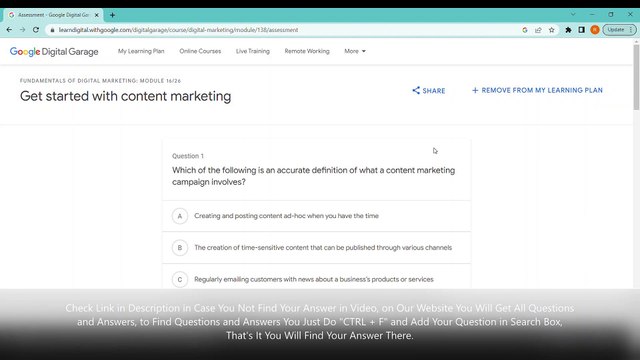Go to Online Courses

[x=200, y=51]
